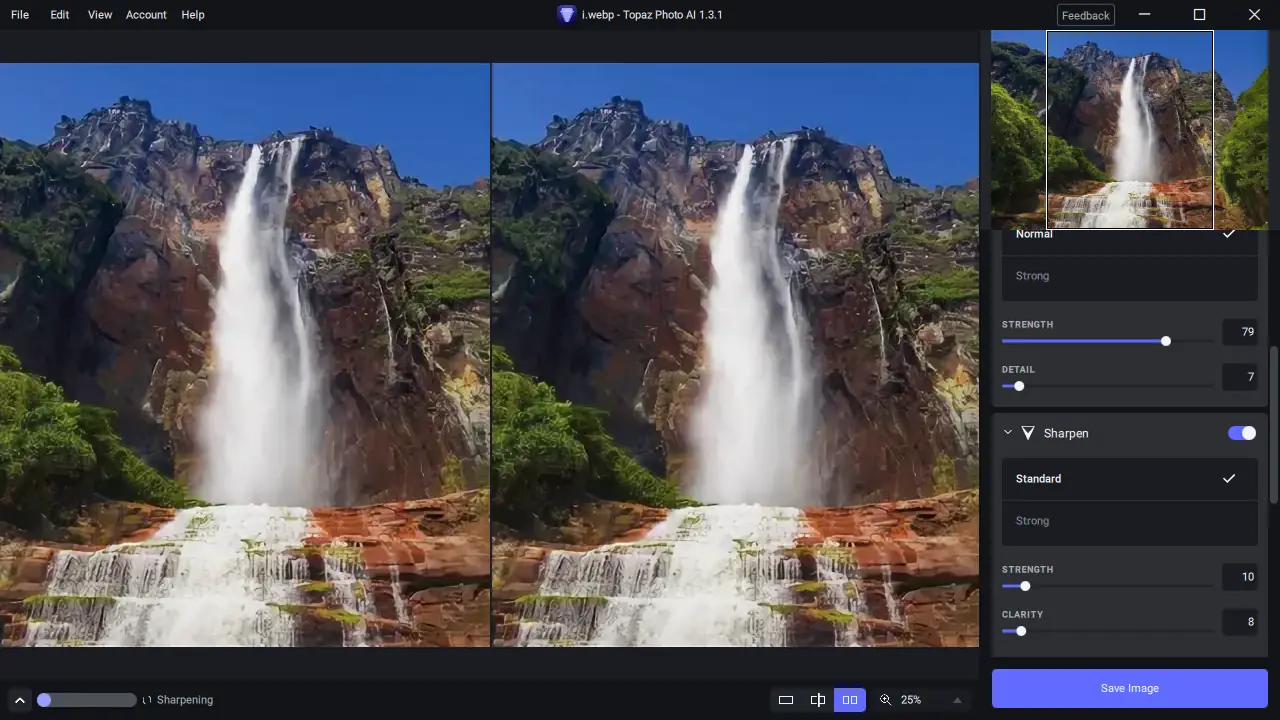The height and width of the screenshot is (720, 1280).
Task: Open the Help menu
Action: [193, 15]
